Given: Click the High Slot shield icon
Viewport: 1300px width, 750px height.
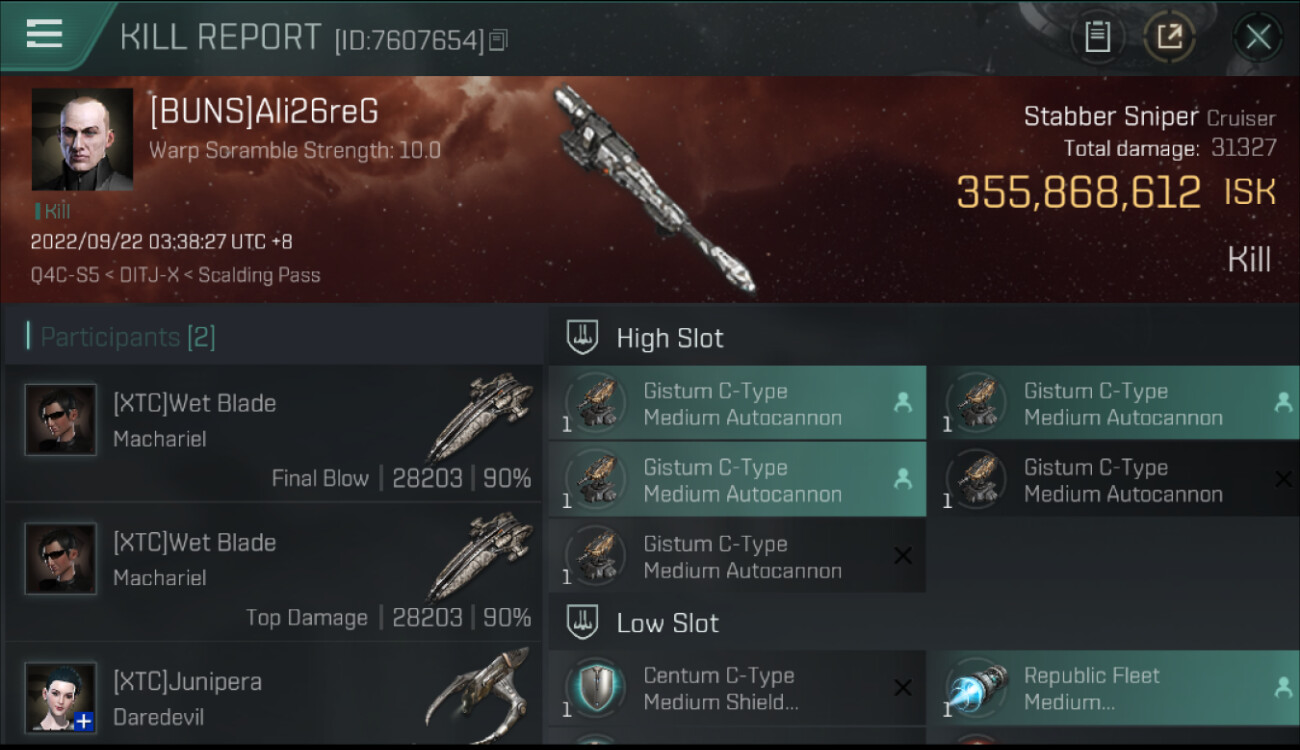Looking at the screenshot, I should point(582,338).
